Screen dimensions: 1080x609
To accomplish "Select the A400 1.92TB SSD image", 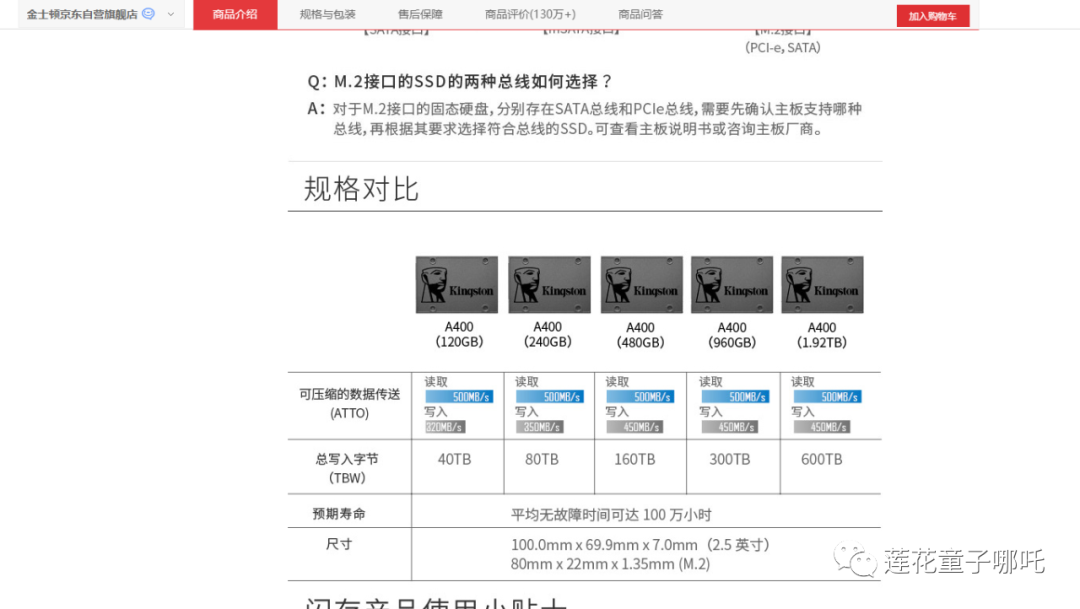I will point(822,285).
